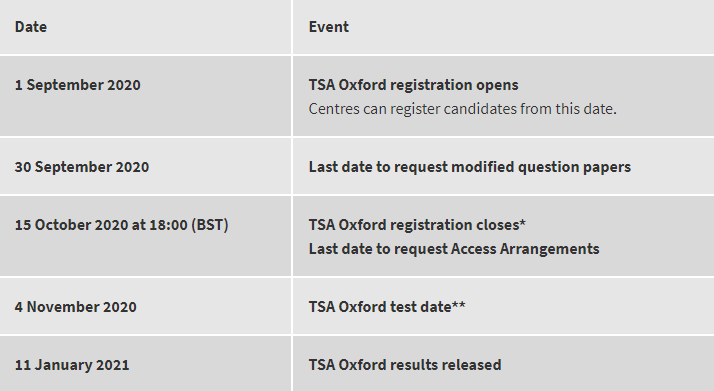Image resolution: width=714 pixels, height=391 pixels.
Task: Select the 4 November 2020 date
Action: point(76,307)
